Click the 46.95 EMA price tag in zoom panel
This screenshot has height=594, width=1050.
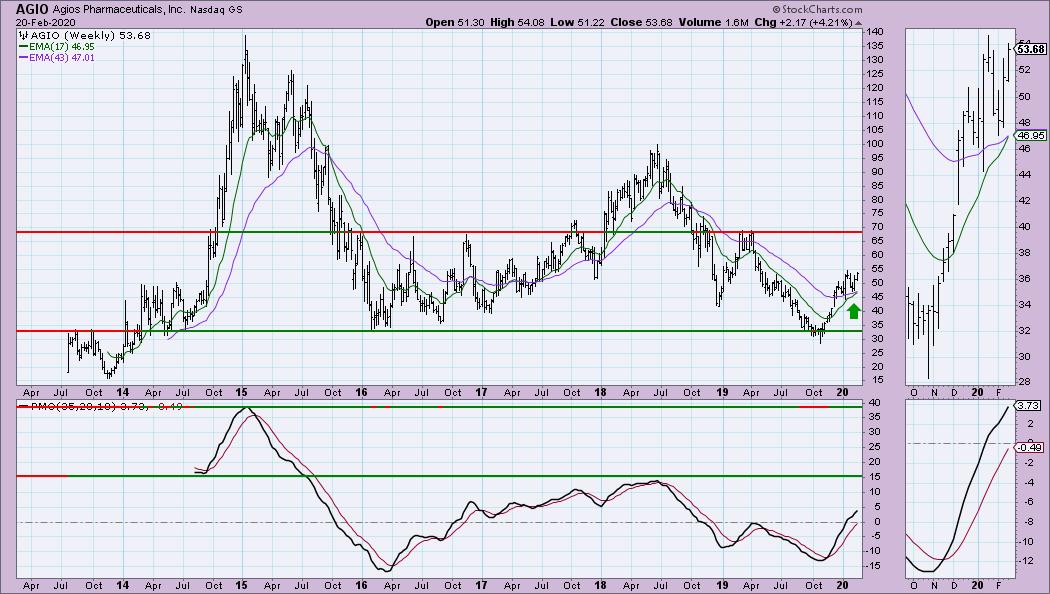[x=1030, y=135]
